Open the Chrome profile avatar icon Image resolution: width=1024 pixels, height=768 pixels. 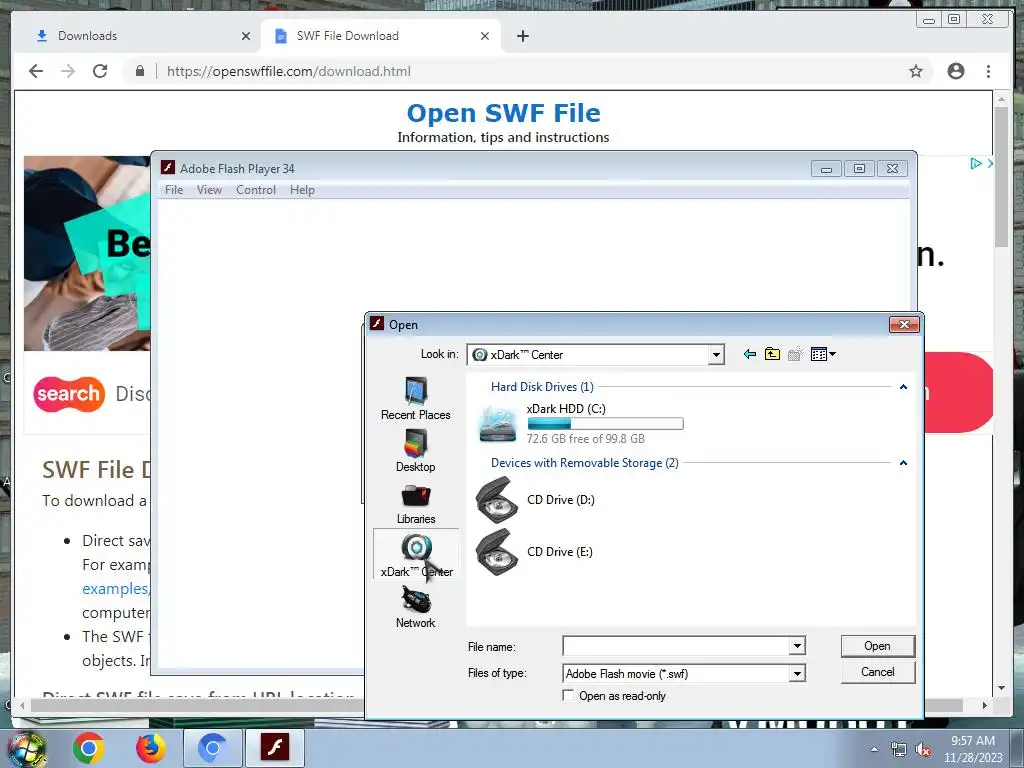(955, 71)
